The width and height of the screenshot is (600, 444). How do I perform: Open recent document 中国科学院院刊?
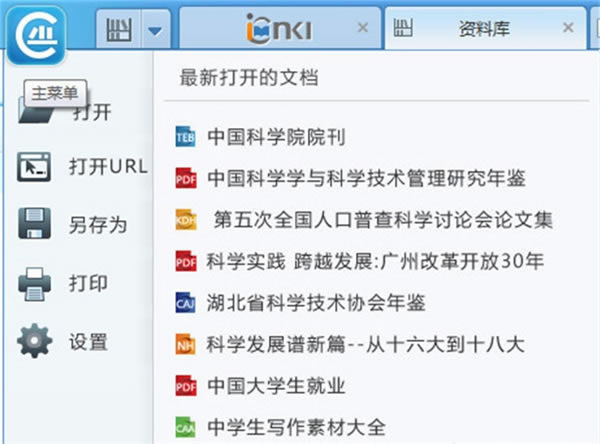[x=276, y=137]
